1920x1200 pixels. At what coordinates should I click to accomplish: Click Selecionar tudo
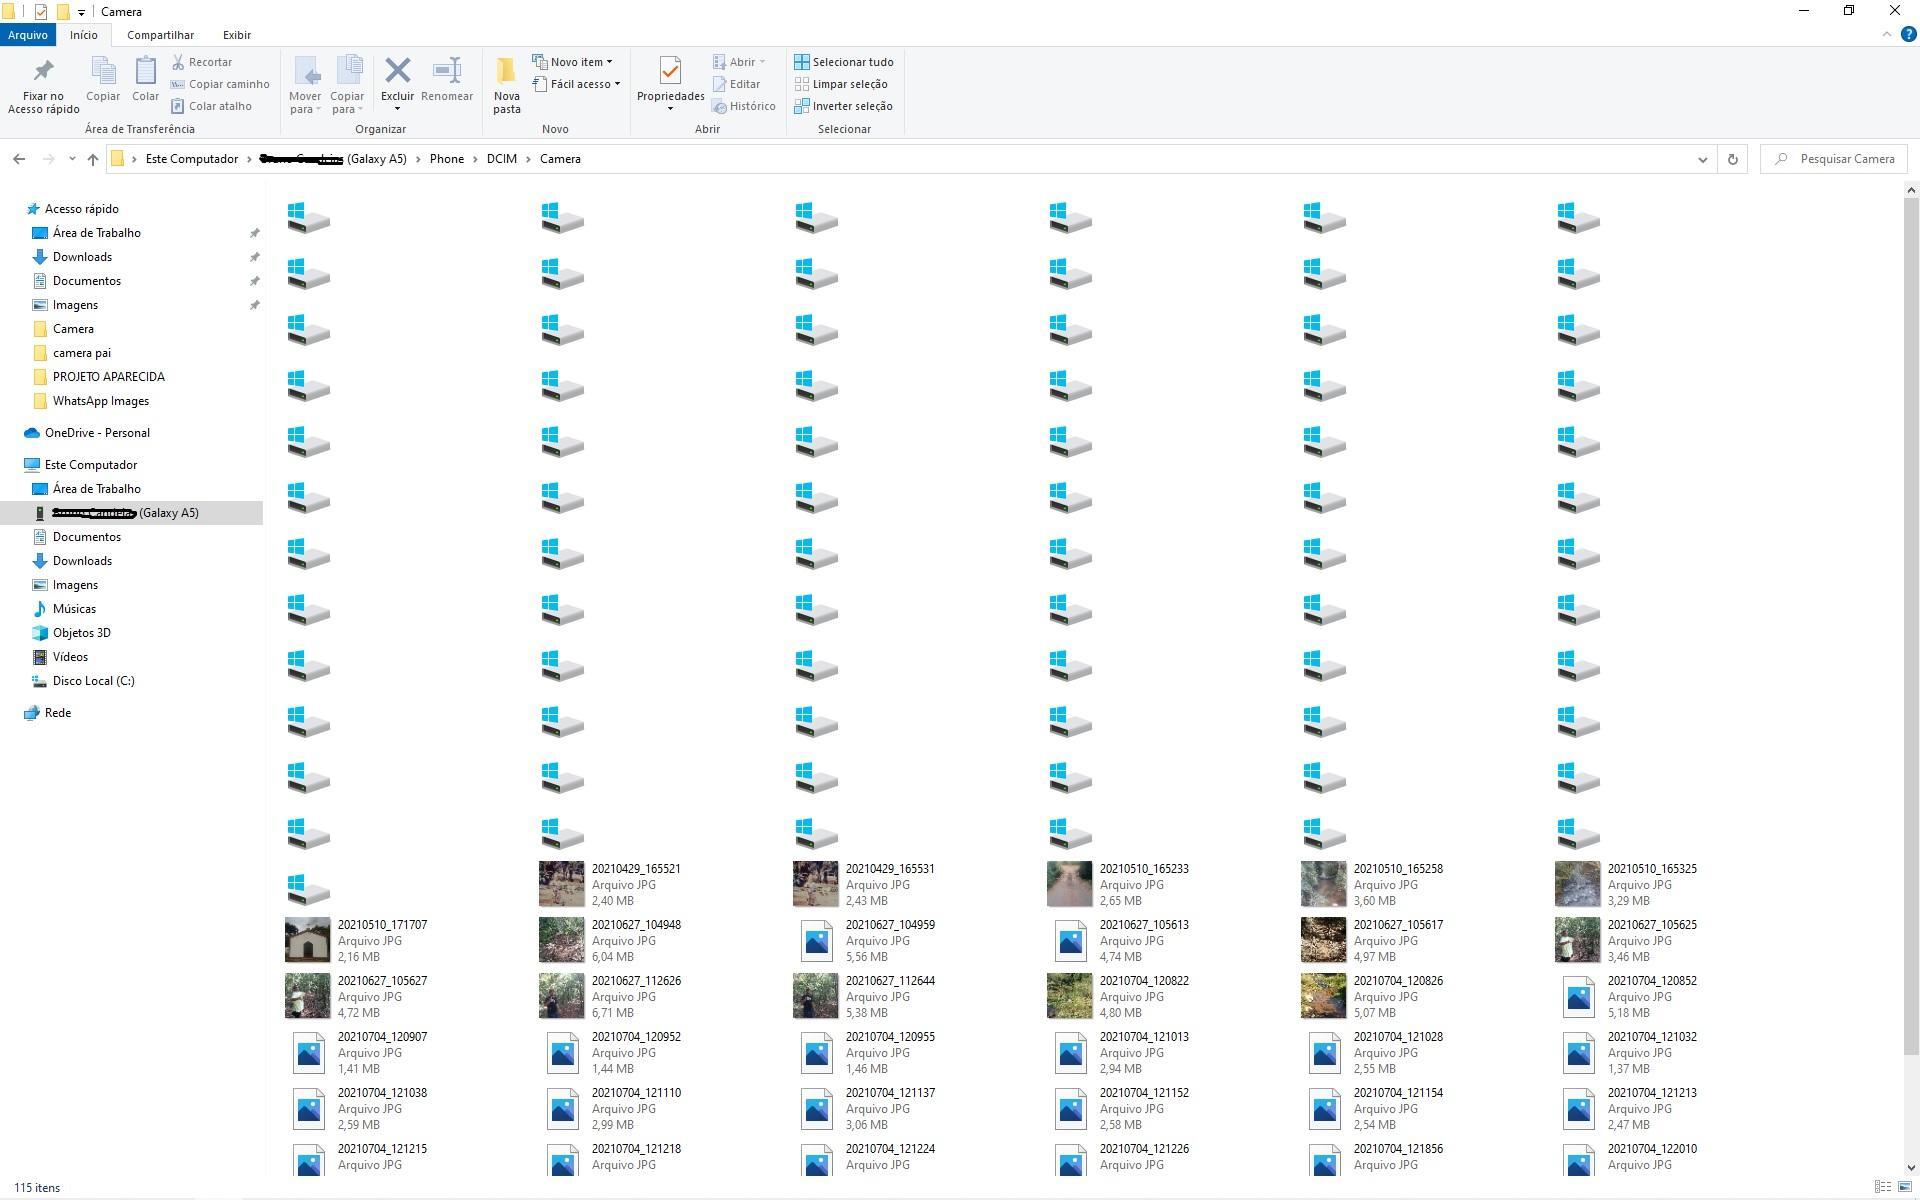844,62
